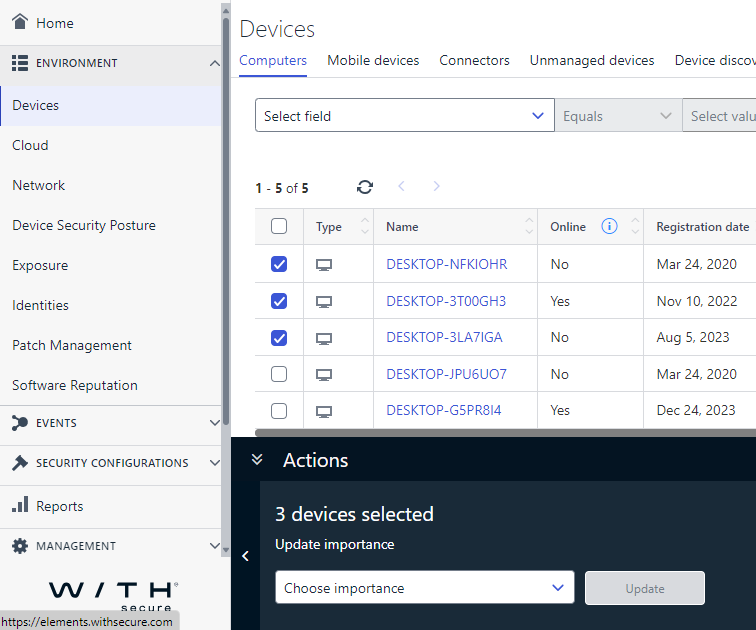
Task: Open device DESKTOP-G5PR8I4 link
Action: (444, 411)
